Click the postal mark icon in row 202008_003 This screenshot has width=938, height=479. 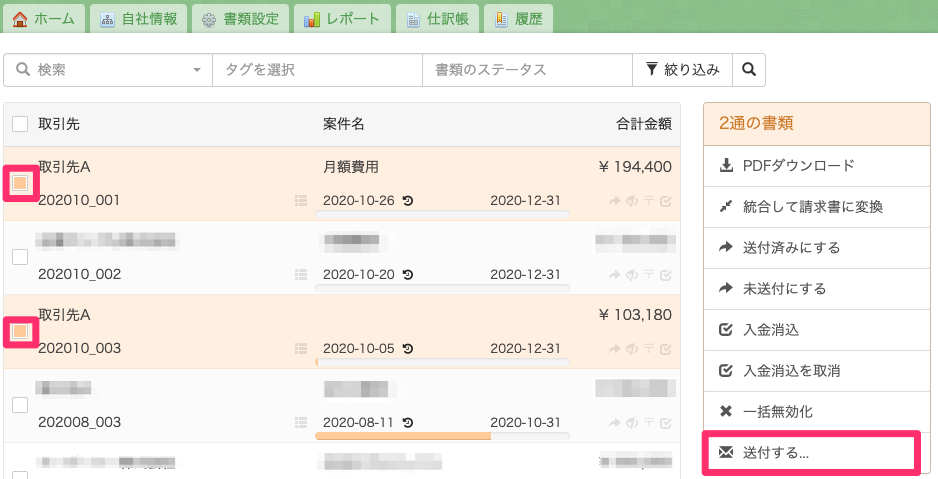coord(649,423)
